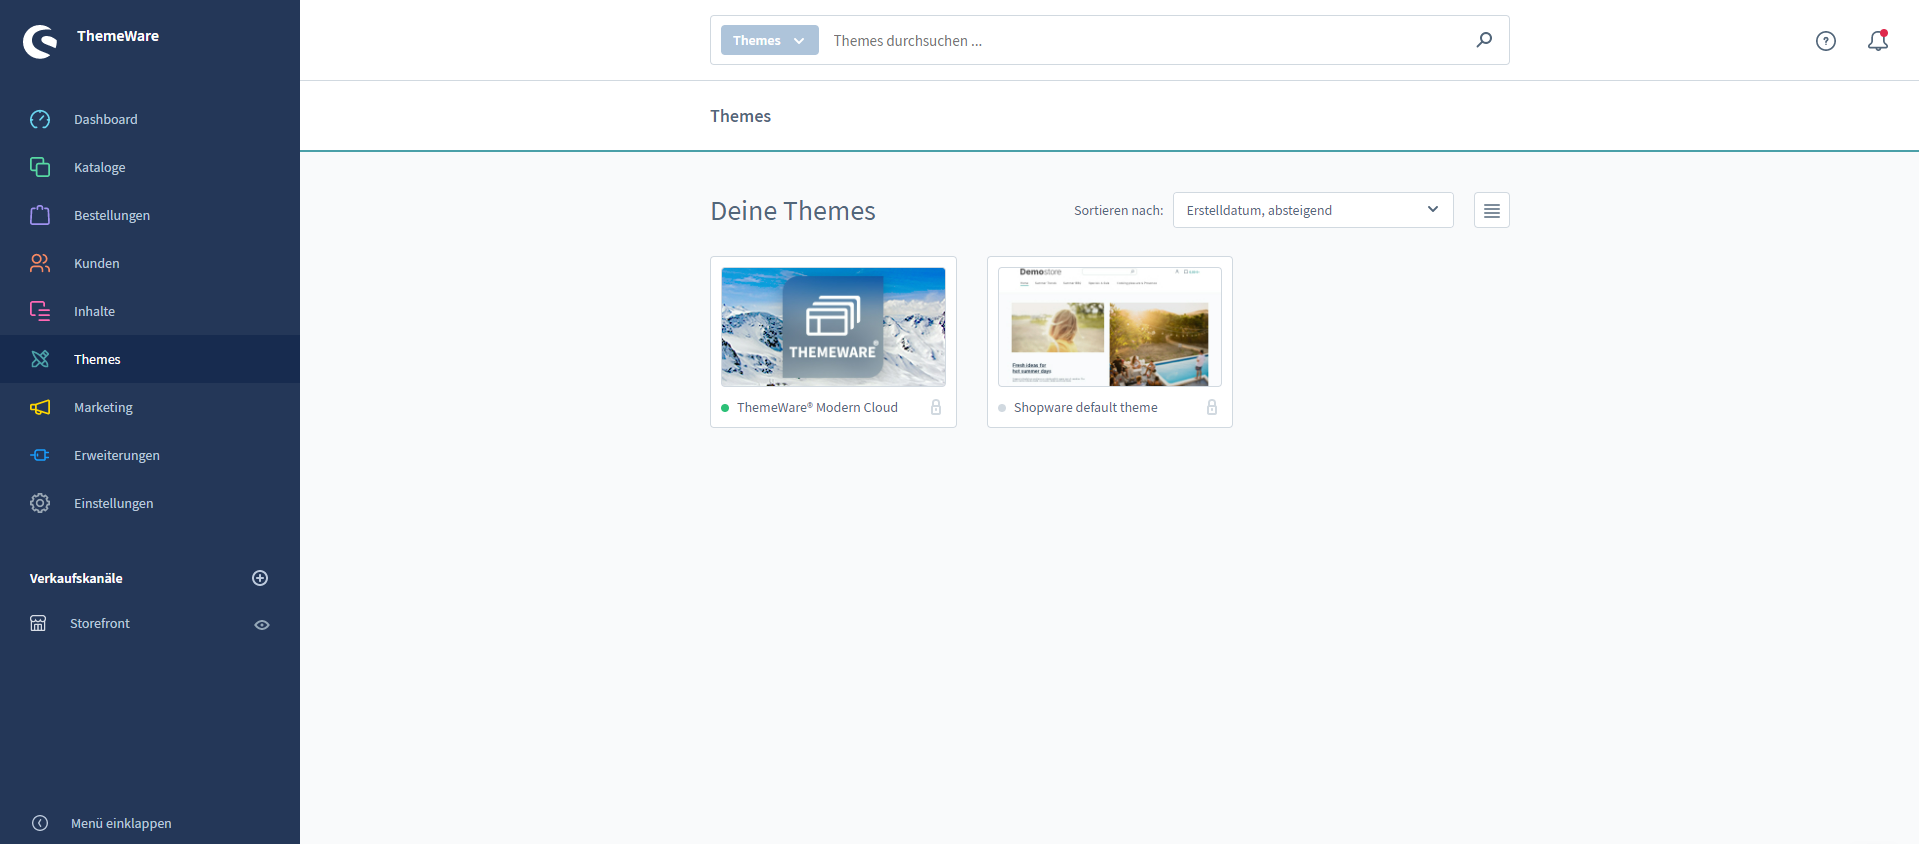Click grey status dot of Shopware default theme

pyautogui.click(x=1002, y=408)
